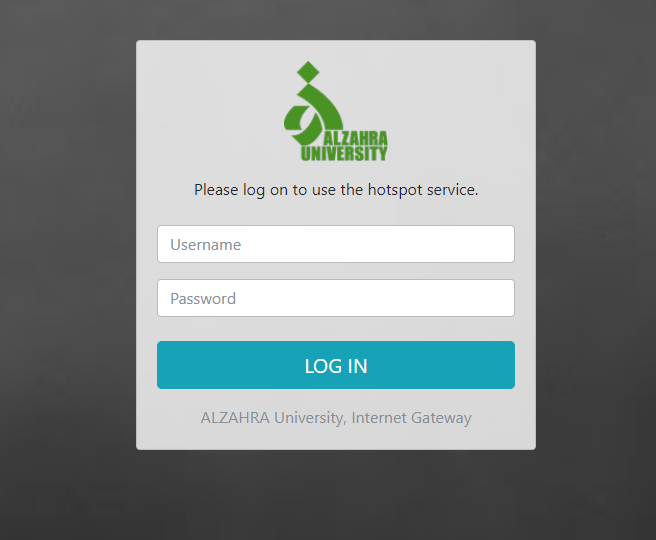Viewport: 656px width, 540px height.
Task: Click the white LOG IN label
Action: tap(336, 366)
